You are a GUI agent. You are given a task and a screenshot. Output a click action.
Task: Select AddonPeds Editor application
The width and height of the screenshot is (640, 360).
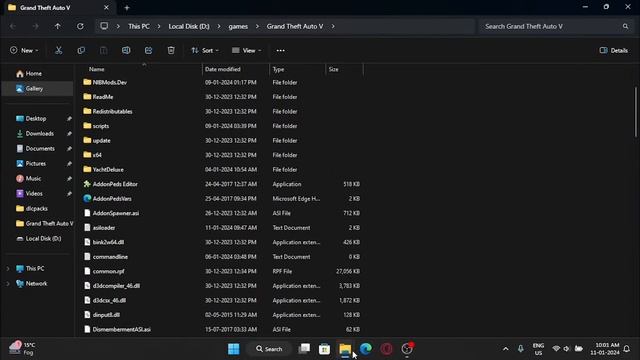pos(115,184)
